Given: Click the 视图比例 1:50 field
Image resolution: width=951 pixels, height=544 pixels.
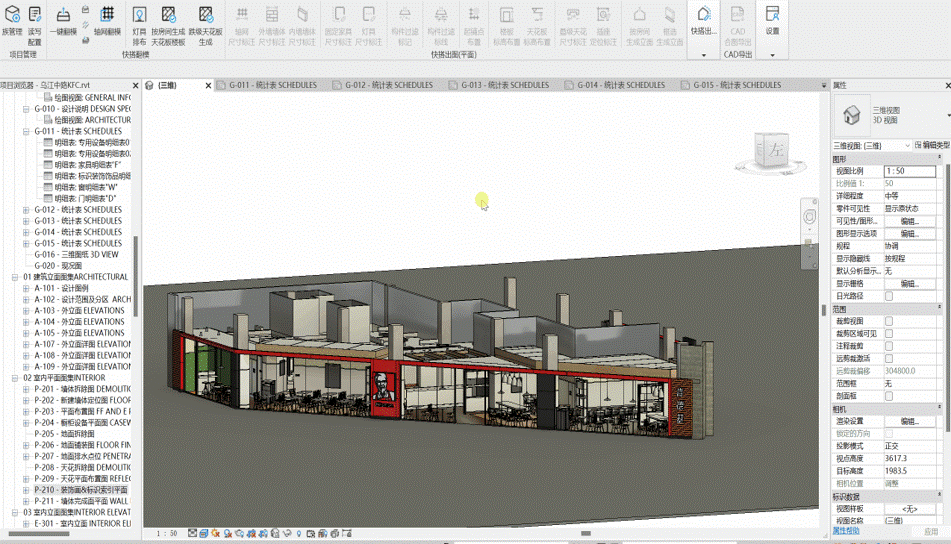Looking at the screenshot, I should coord(908,171).
